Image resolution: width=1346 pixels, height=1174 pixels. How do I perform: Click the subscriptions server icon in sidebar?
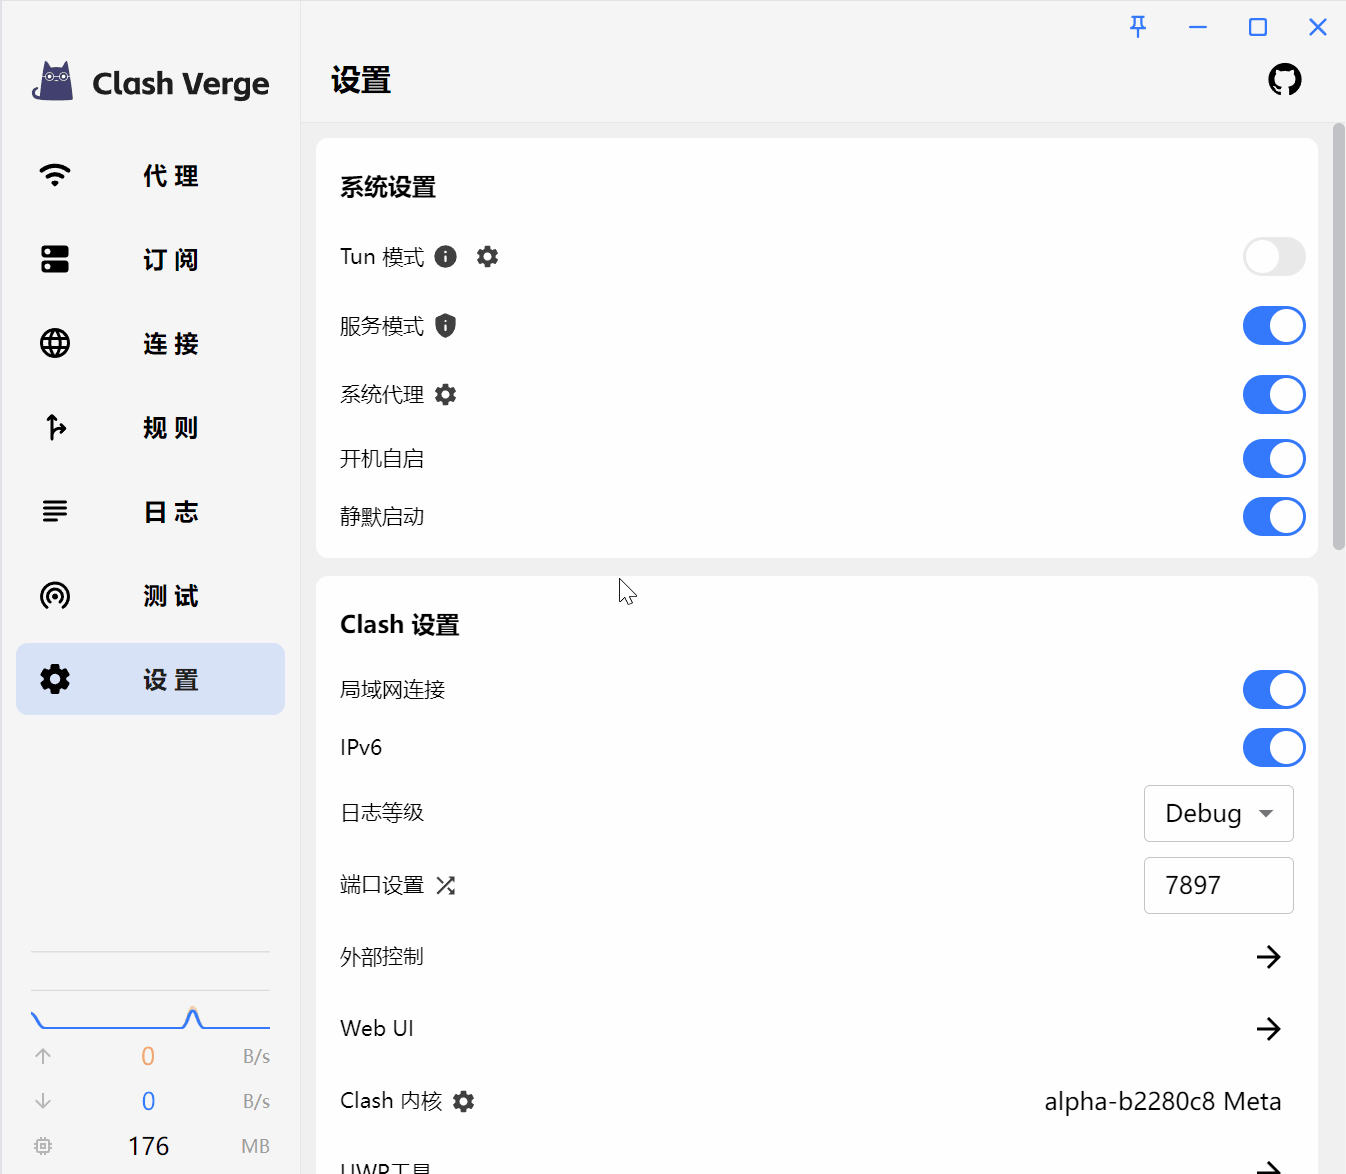(x=55, y=259)
